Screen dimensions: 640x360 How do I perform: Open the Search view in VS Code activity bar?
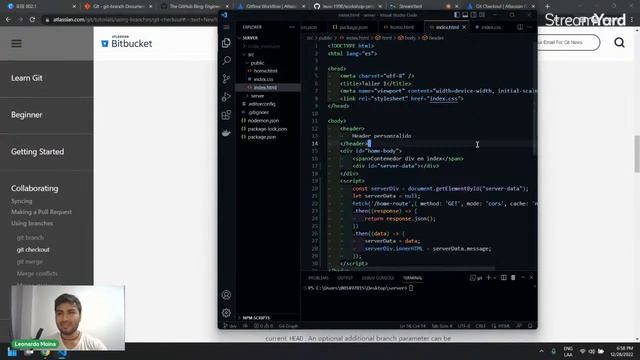click(226, 61)
